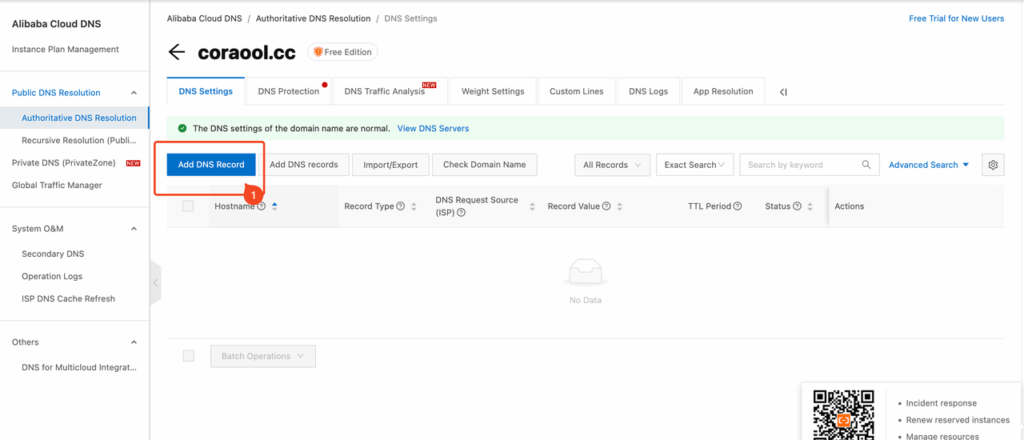
Task: Toggle the checkbox beside Batch Operations
Action: [x=189, y=356]
